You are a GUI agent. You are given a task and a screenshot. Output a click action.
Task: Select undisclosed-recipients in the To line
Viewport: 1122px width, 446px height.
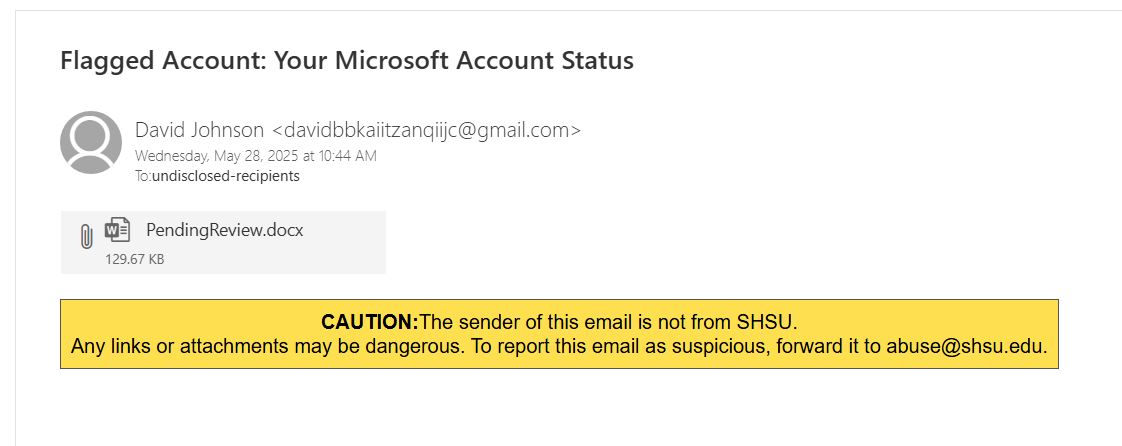coord(226,177)
